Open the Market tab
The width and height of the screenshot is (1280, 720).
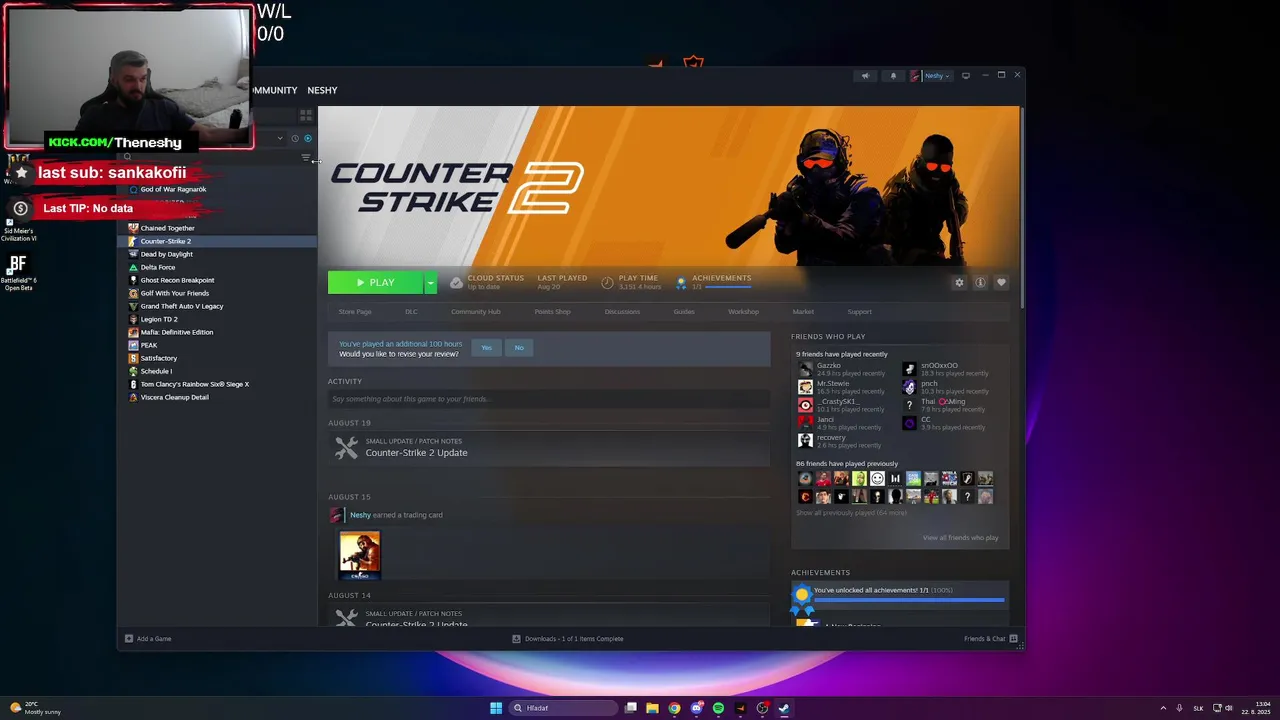[803, 312]
